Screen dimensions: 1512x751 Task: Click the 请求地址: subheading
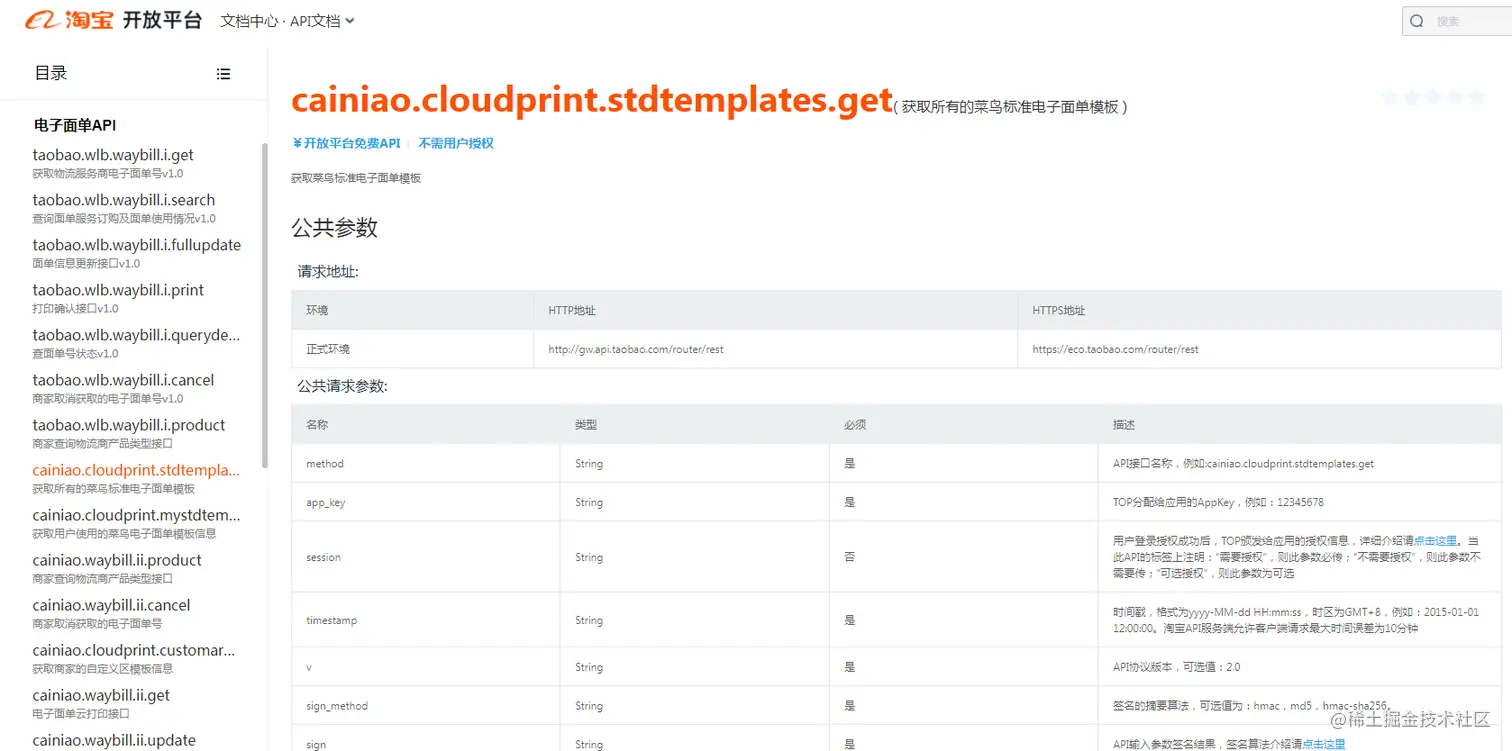[328, 272]
